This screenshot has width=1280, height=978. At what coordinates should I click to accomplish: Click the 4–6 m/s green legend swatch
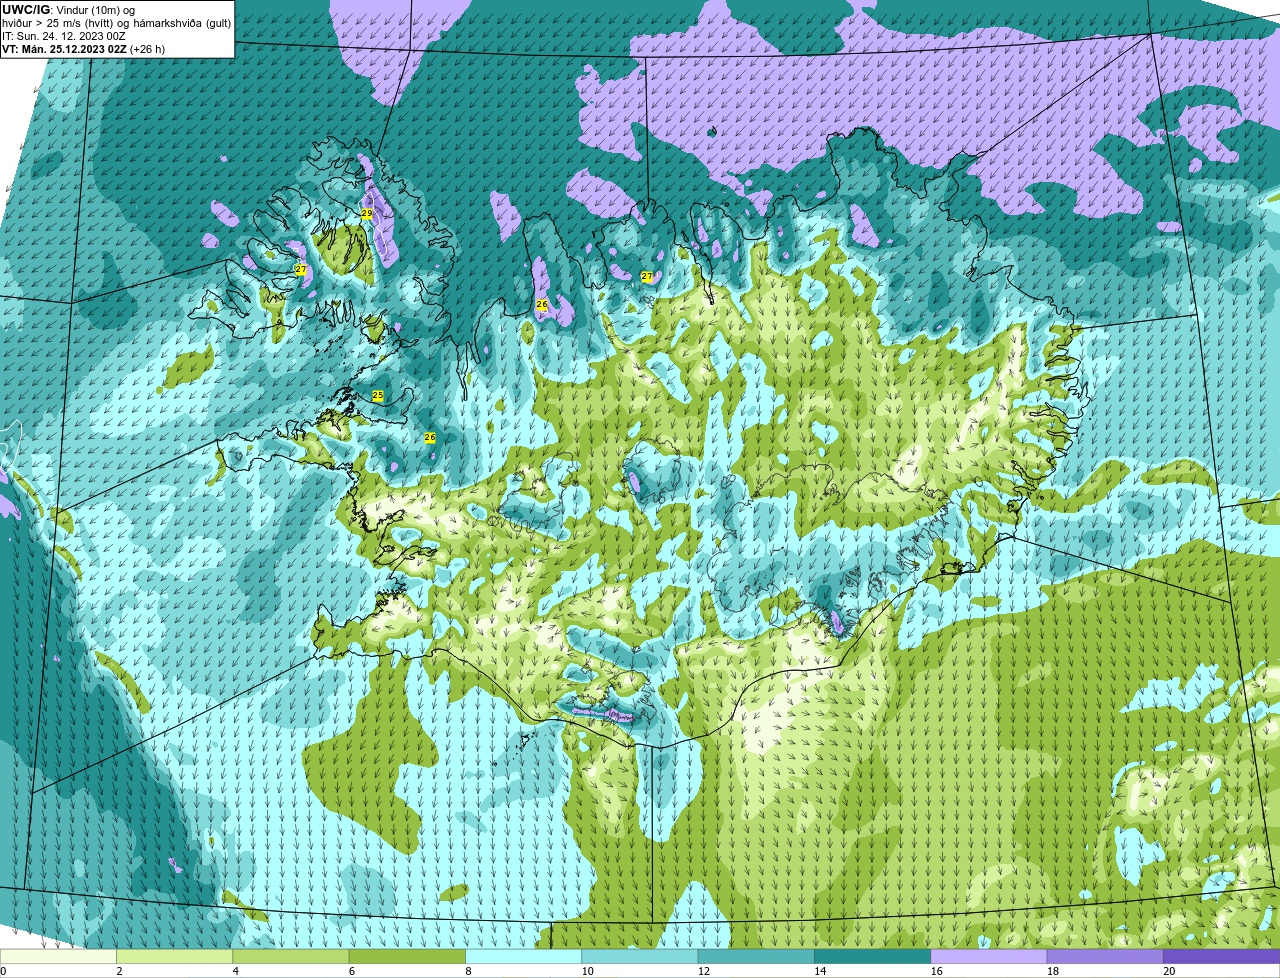point(291,956)
